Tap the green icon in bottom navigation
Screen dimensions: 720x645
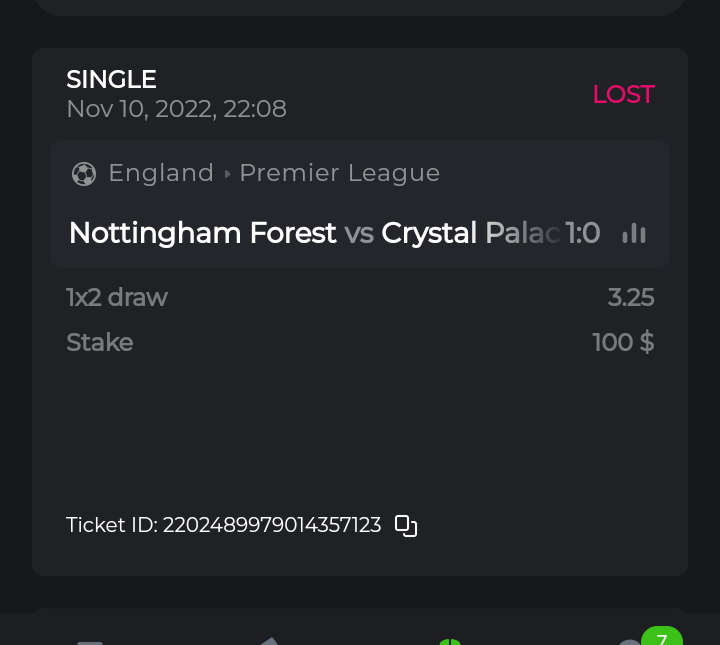click(450, 641)
